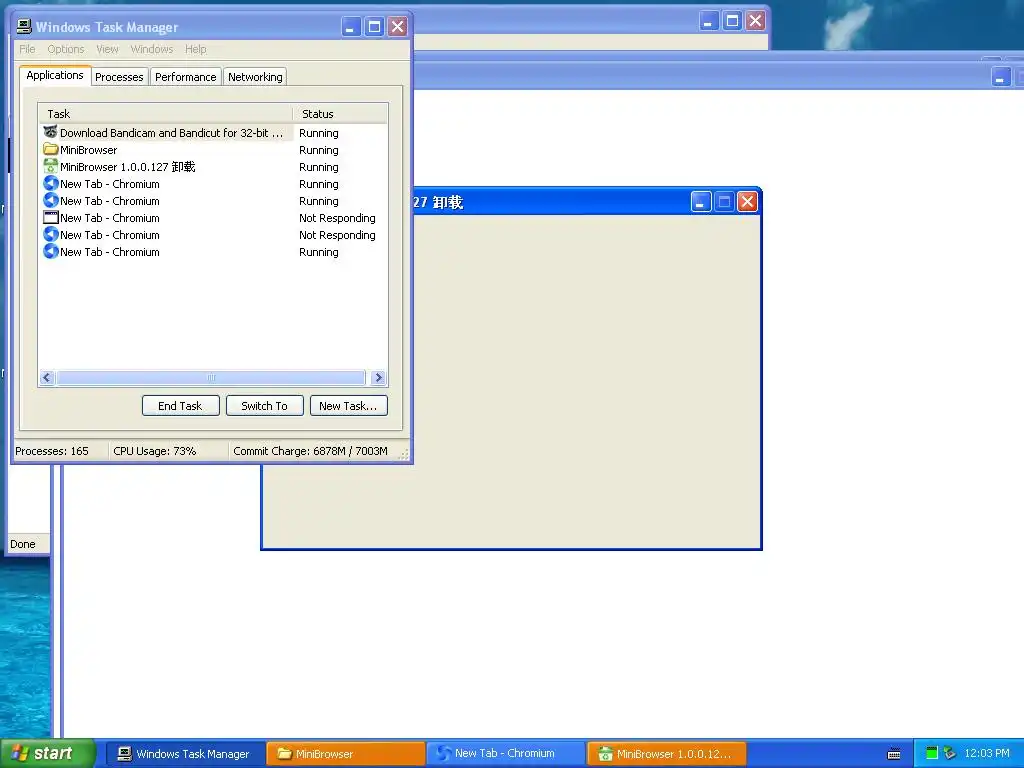Click the Task Manager resize grip corner
The height and width of the screenshot is (768, 1024).
(x=404, y=455)
